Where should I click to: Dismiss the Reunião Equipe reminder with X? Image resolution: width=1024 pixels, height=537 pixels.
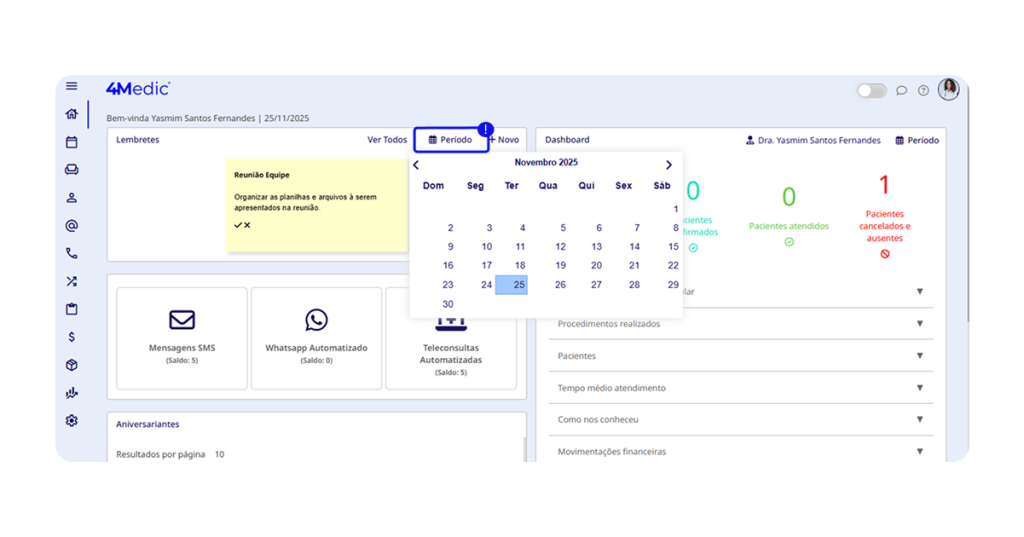click(x=247, y=225)
